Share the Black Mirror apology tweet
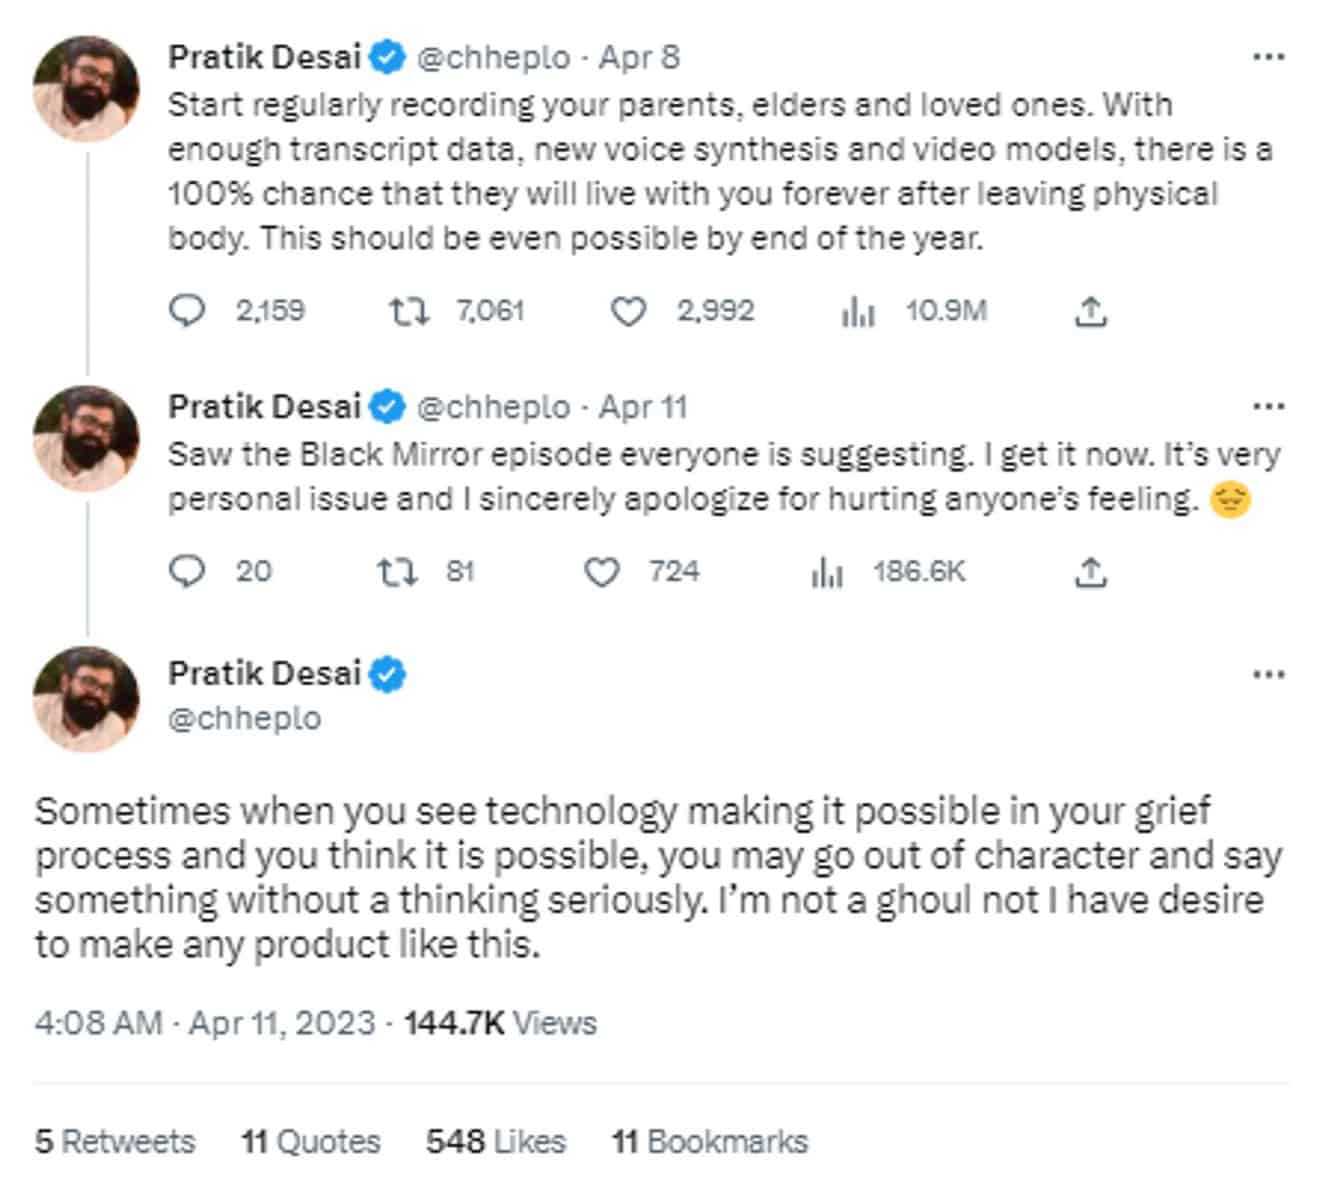Viewport: 1328px width, 1200px height. tap(1090, 572)
